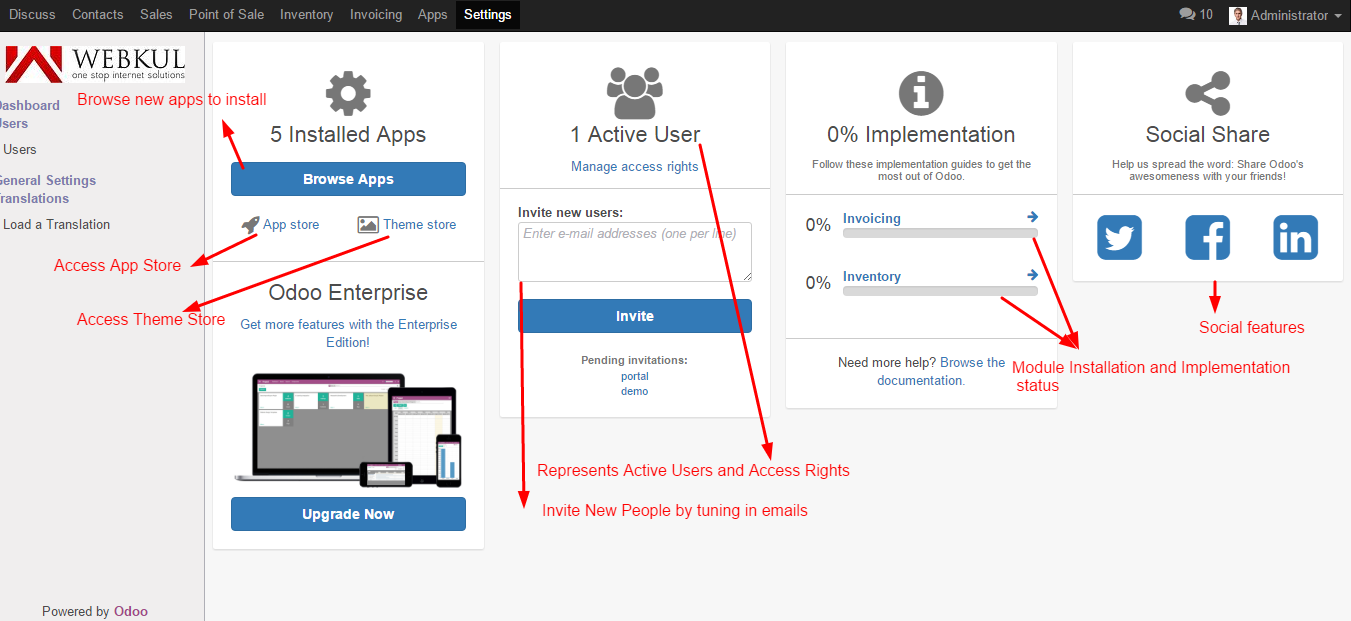Select Dashboard in the sidebar
The image size is (1351, 621).
28,105
